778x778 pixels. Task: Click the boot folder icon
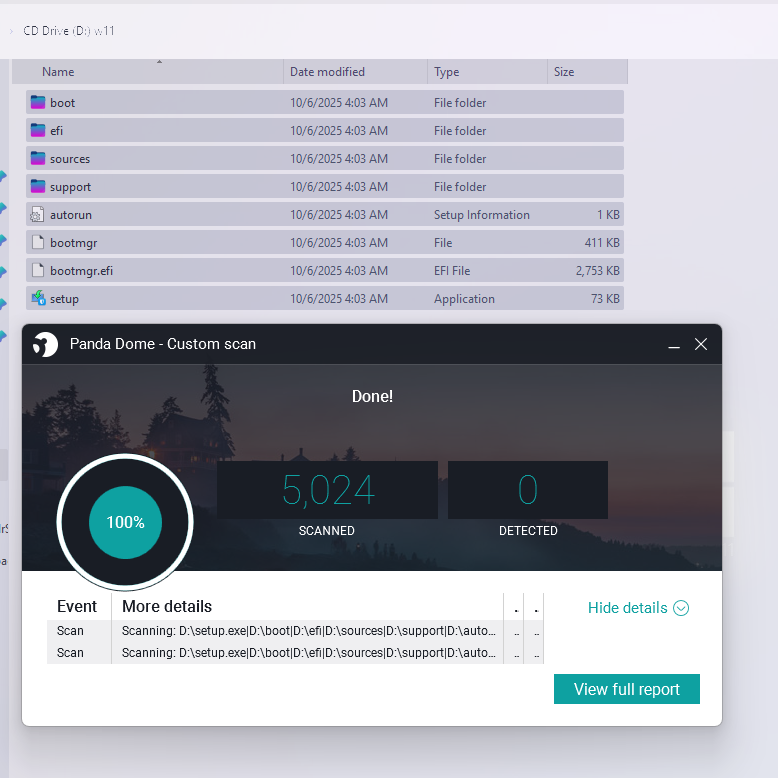(x=38, y=102)
